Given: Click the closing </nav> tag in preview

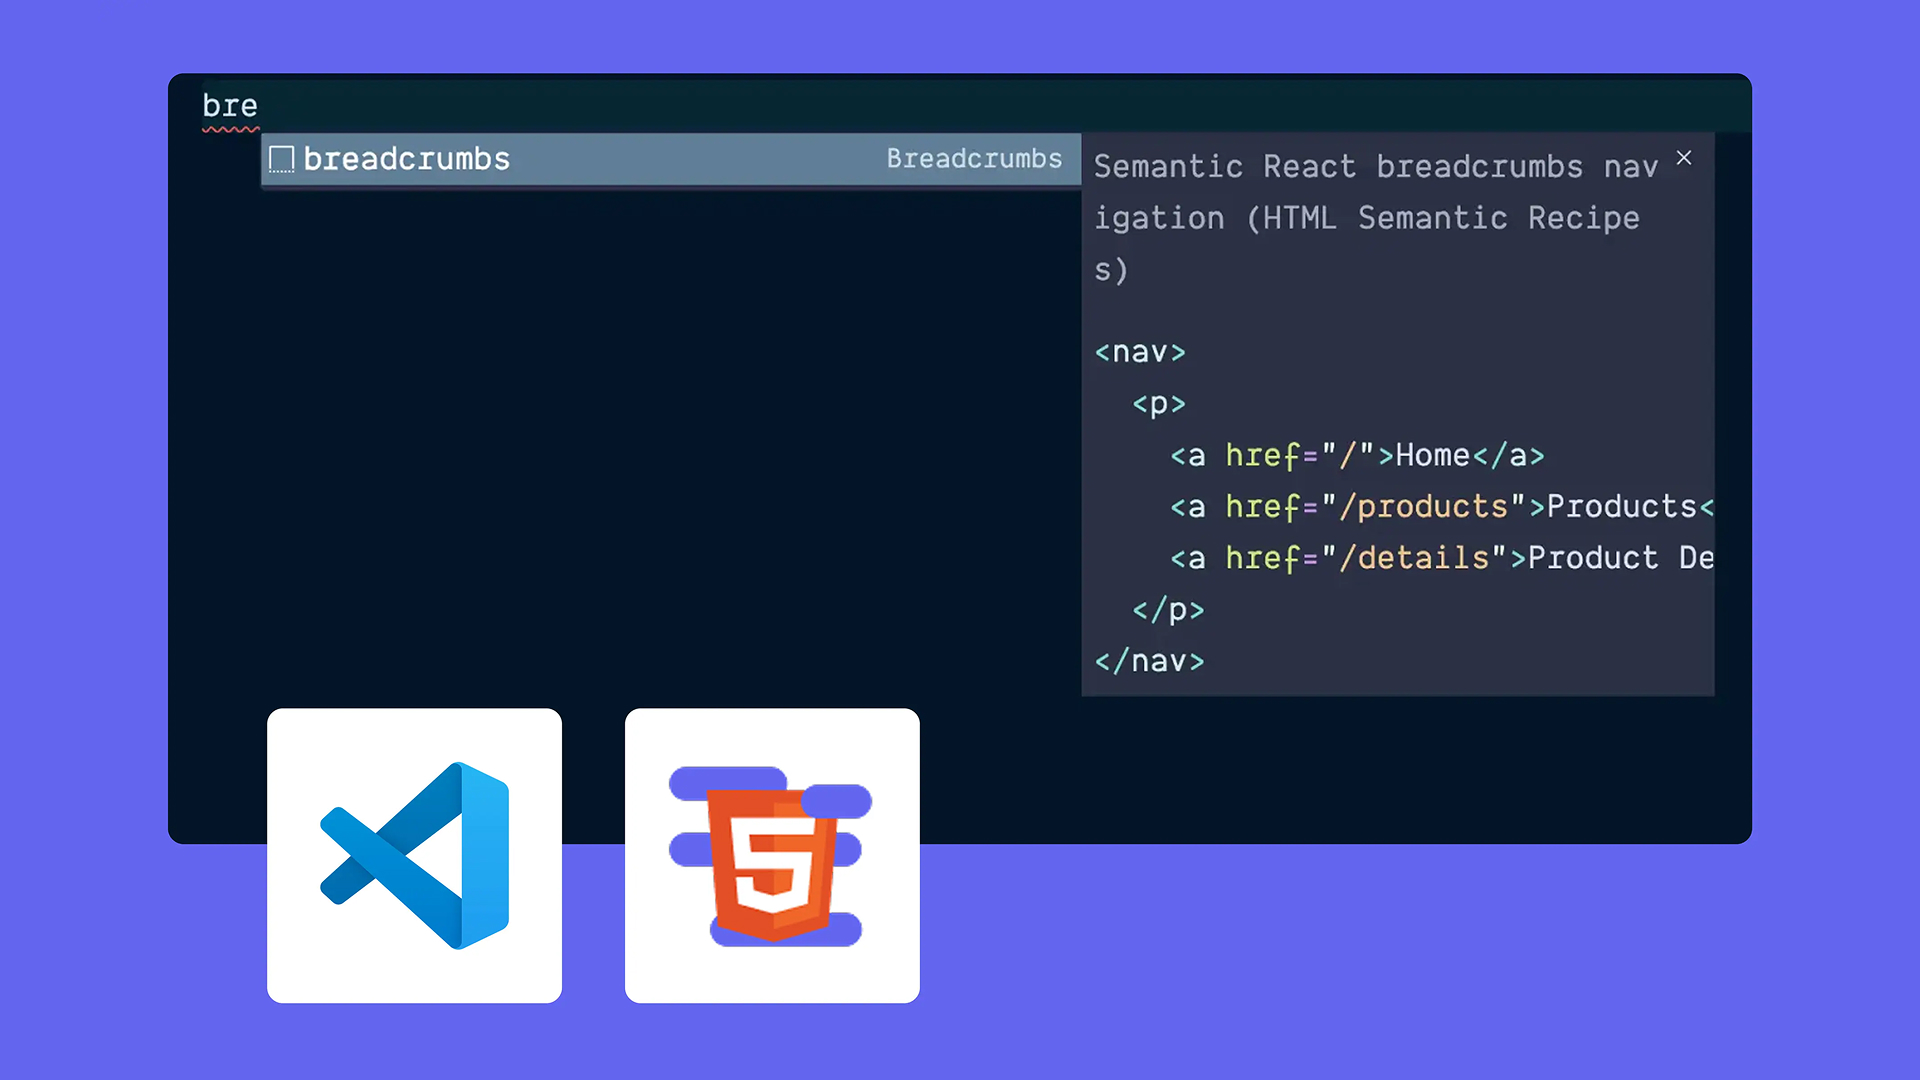Looking at the screenshot, I should click(x=1150, y=661).
